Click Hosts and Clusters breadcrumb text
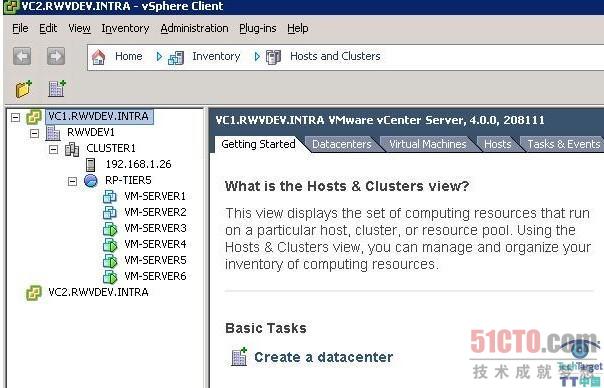 tap(335, 56)
